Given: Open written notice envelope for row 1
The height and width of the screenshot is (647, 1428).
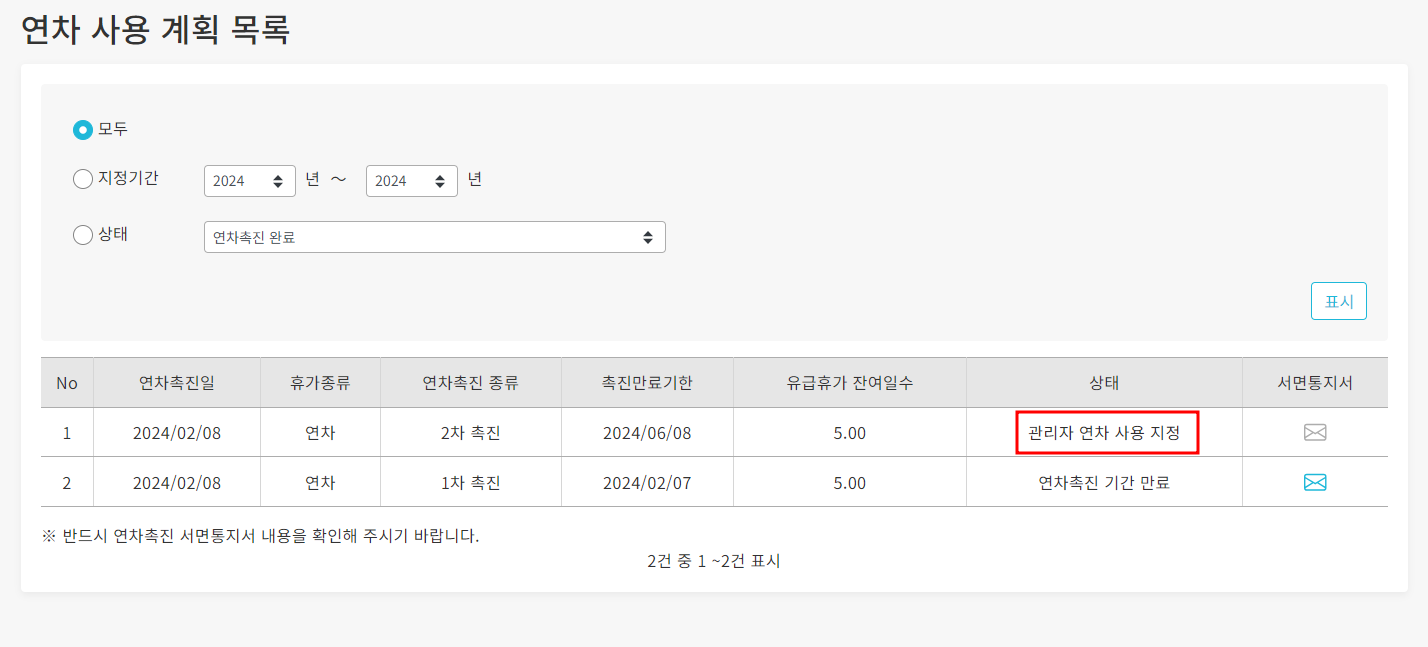Looking at the screenshot, I should coord(1315,433).
